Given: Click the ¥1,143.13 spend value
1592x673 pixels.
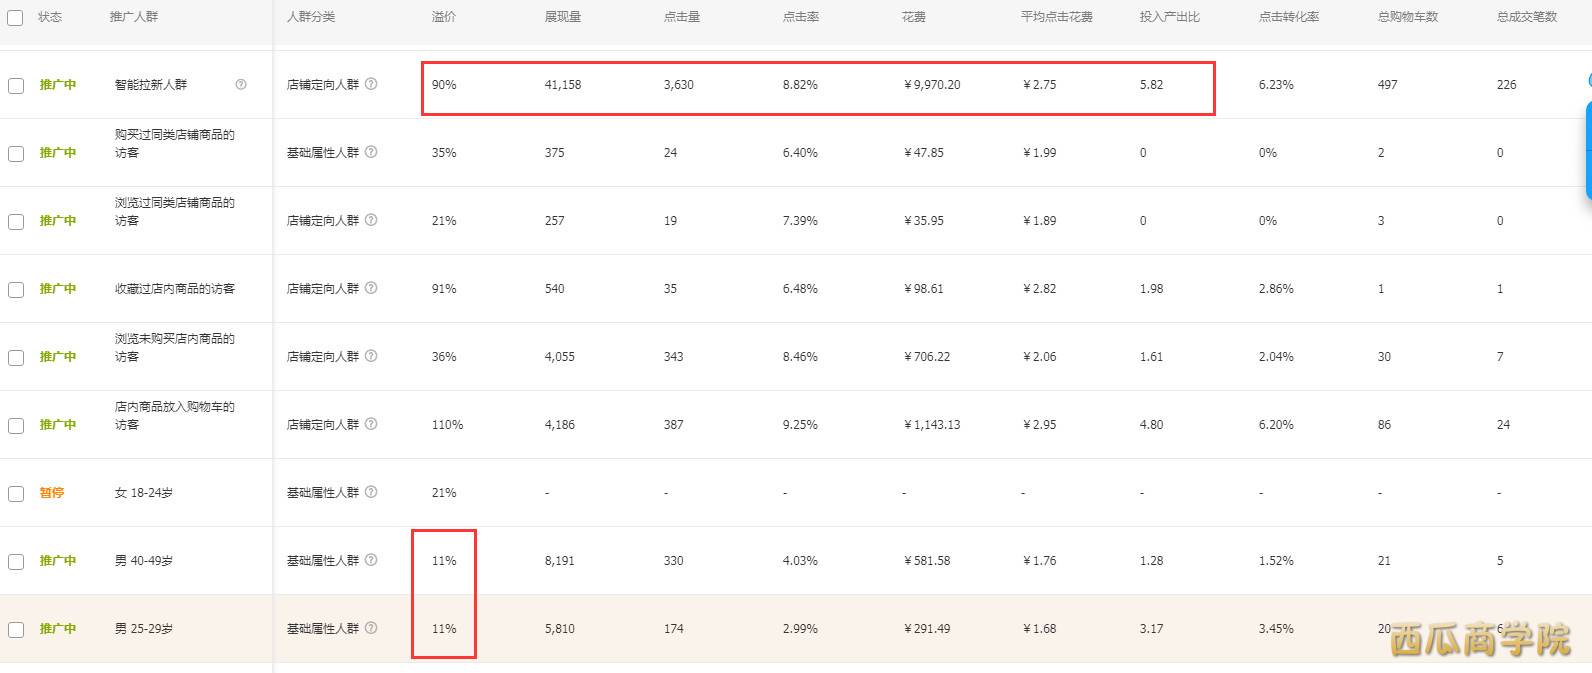Looking at the screenshot, I should pos(932,425).
